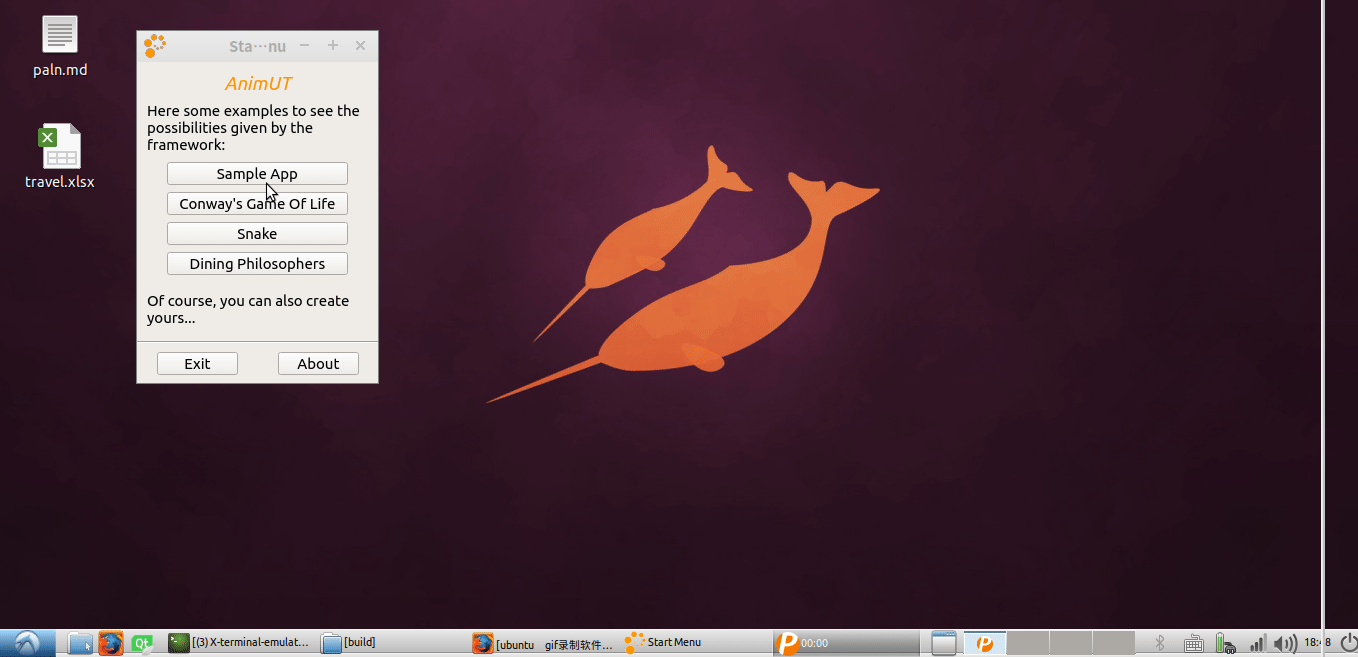Launch Conway's Game Of Life example
This screenshot has width=1358, height=657.
(x=257, y=204)
